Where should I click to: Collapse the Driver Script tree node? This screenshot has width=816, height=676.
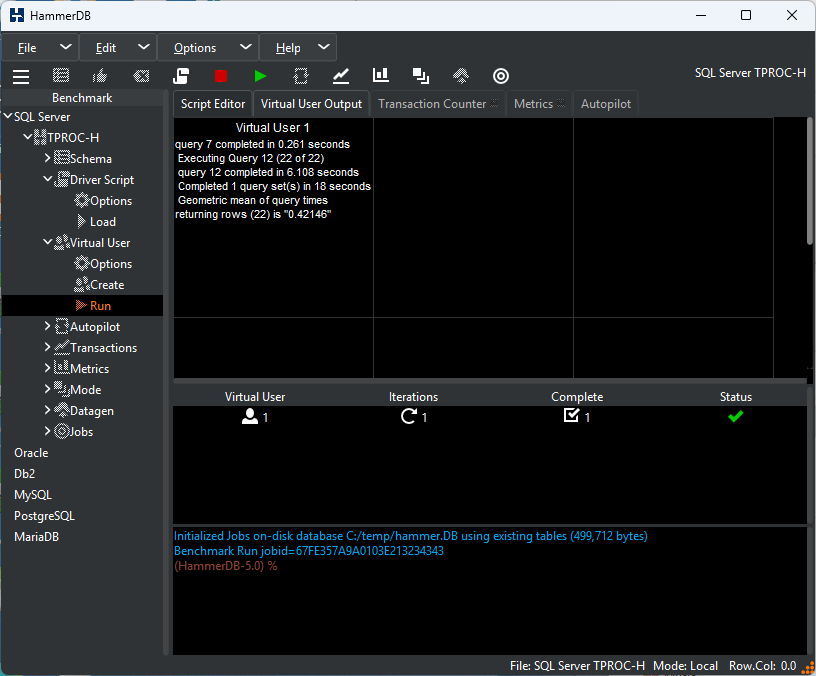[47, 179]
